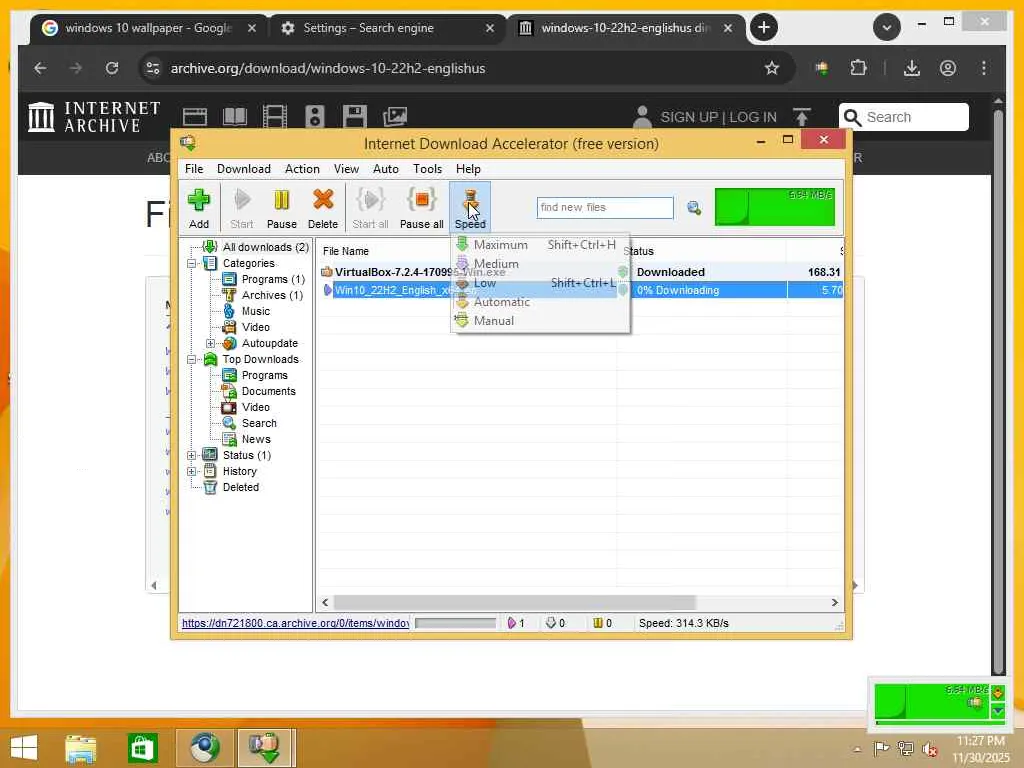1024x768 pixels.
Task: Choose Manual speed from the Speed menu
Action: pos(539,321)
